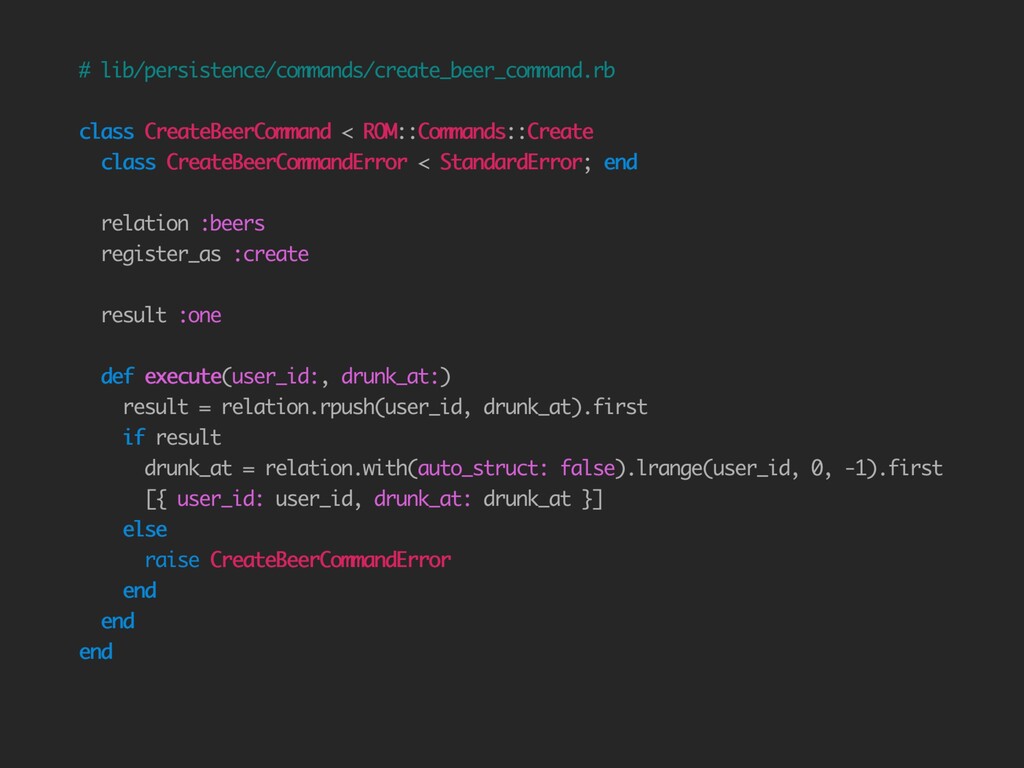Click the hash line starting with '[{ user_id:'
1024x768 pixels.
(374, 499)
